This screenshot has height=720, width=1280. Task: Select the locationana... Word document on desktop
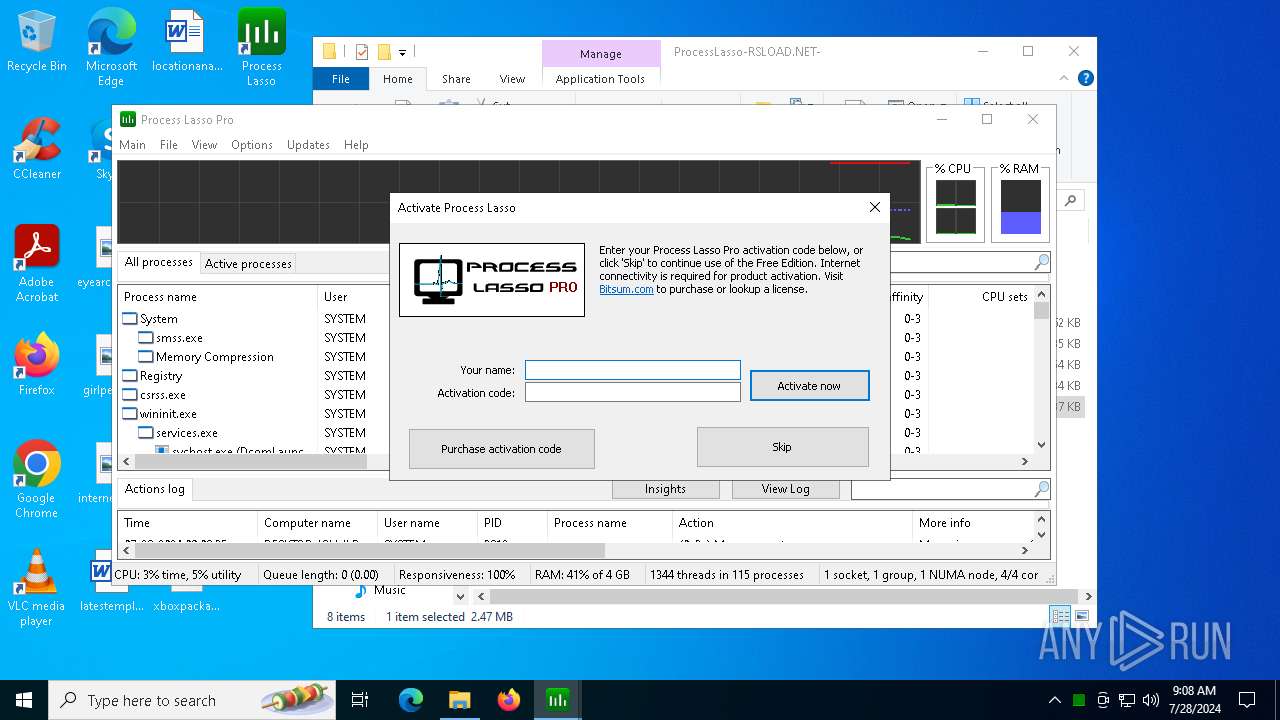[x=186, y=42]
